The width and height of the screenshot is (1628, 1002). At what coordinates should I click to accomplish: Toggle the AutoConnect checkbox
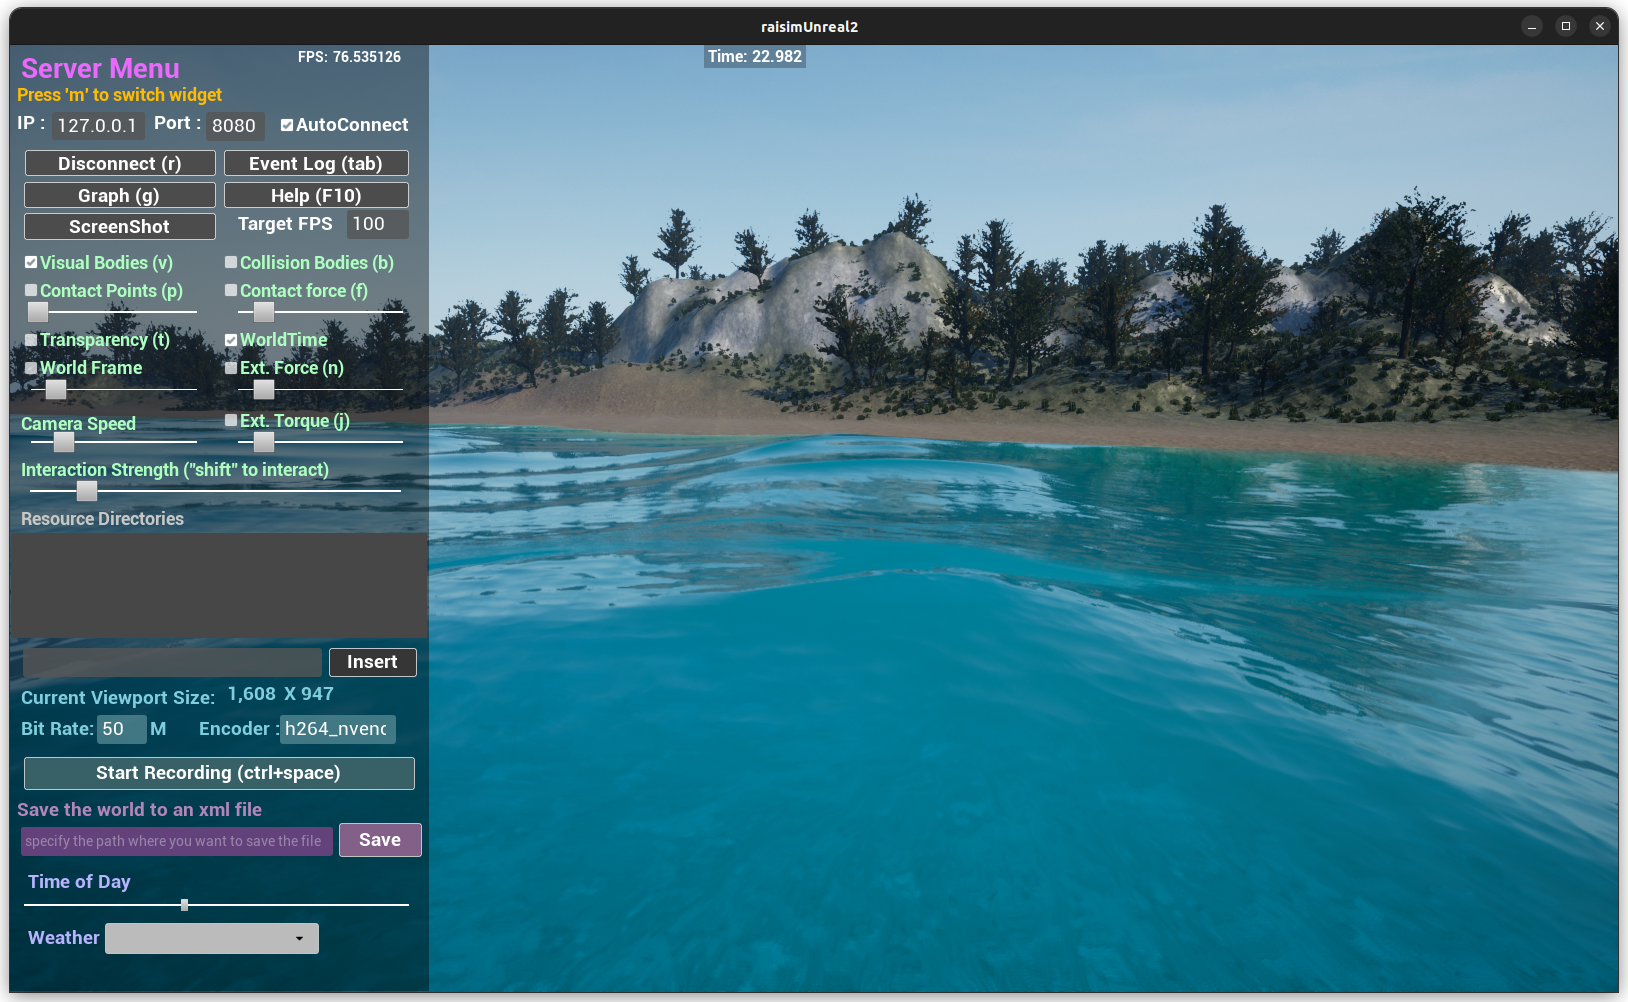click(x=287, y=125)
